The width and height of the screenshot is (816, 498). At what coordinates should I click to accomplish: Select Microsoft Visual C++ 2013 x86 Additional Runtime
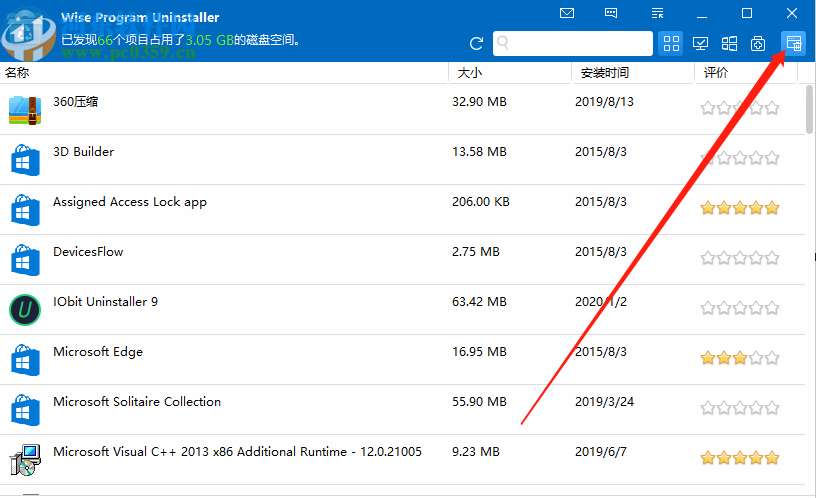pos(237,452)
